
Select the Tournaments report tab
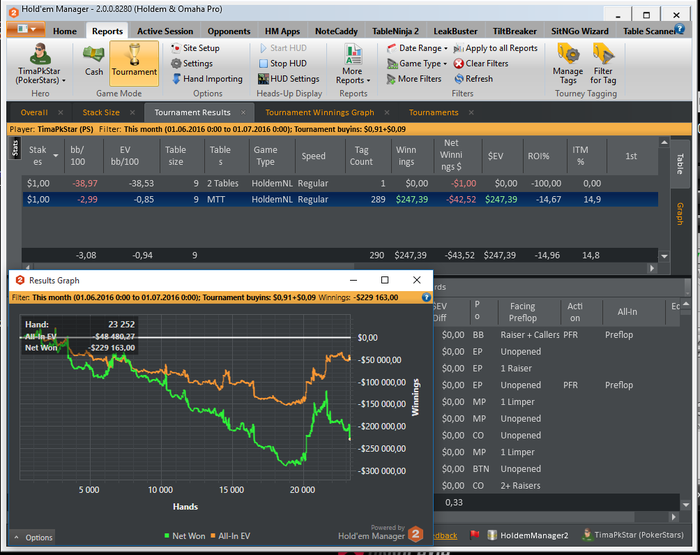pos(433,113)
